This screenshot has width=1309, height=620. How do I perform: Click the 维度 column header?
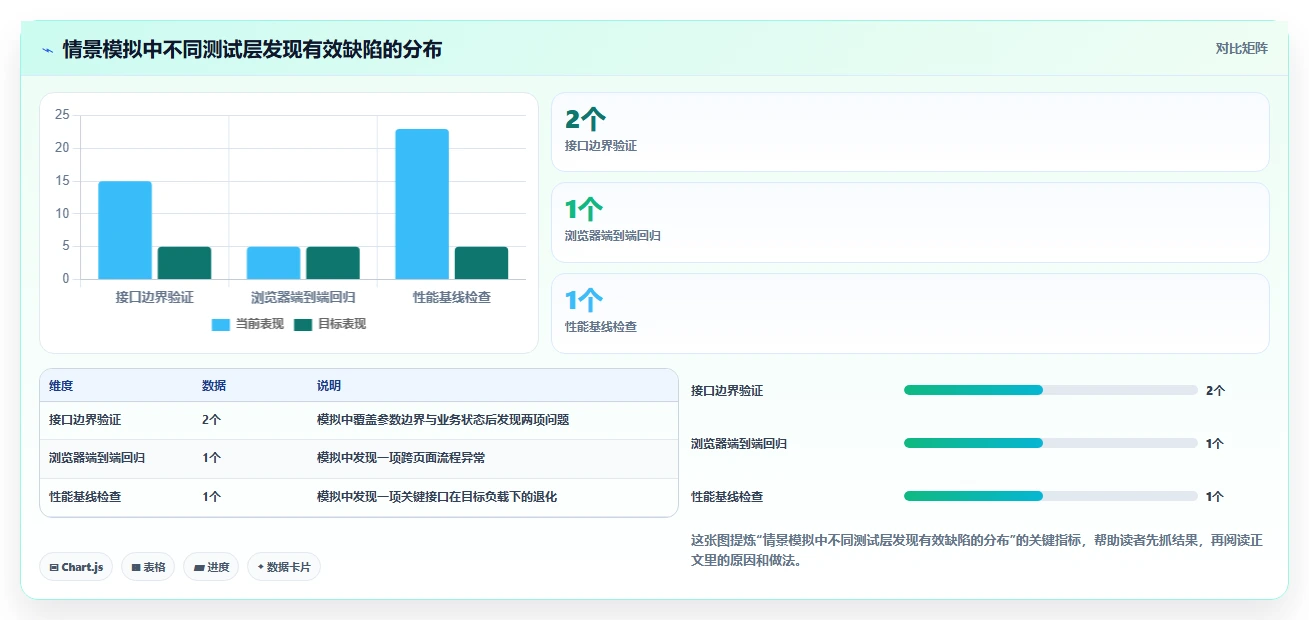coord(61,386)
